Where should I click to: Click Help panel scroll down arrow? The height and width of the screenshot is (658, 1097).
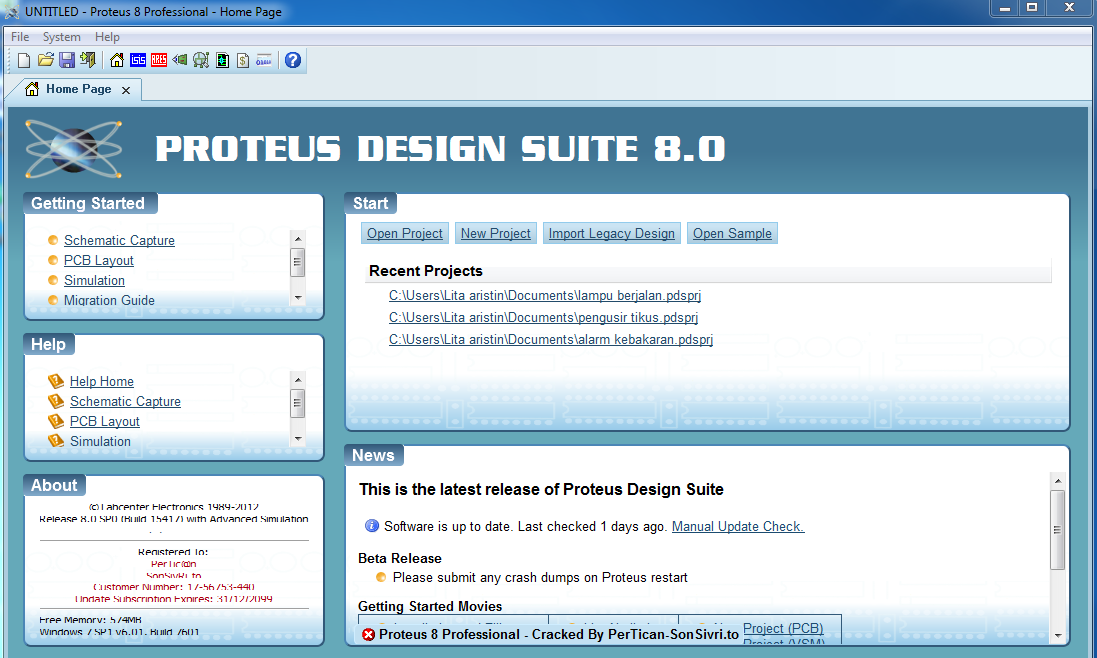[298, 439]
